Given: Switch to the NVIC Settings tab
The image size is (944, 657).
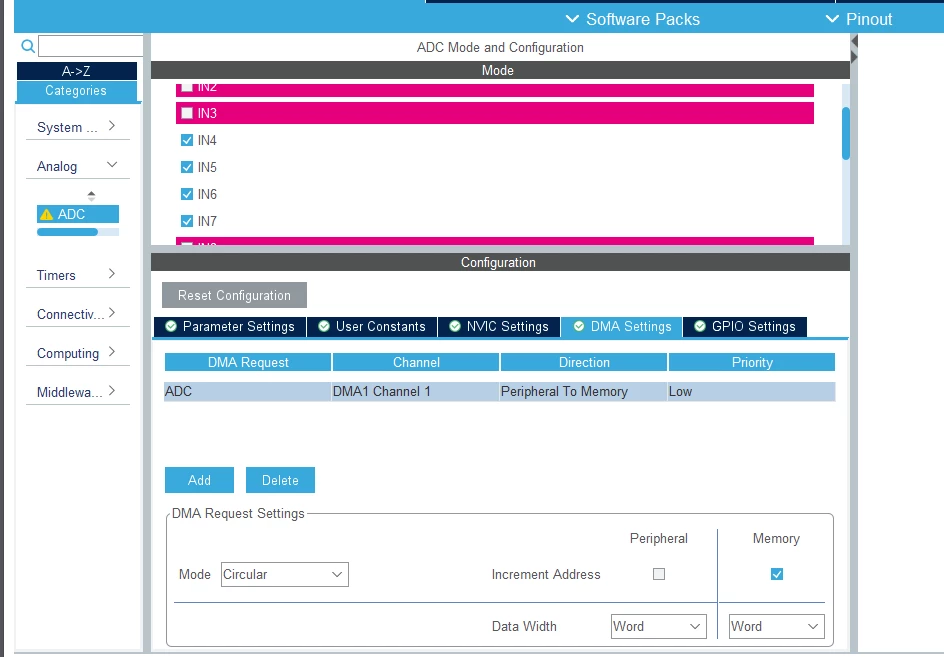Looking at the screenshot, I should (499, 326).
